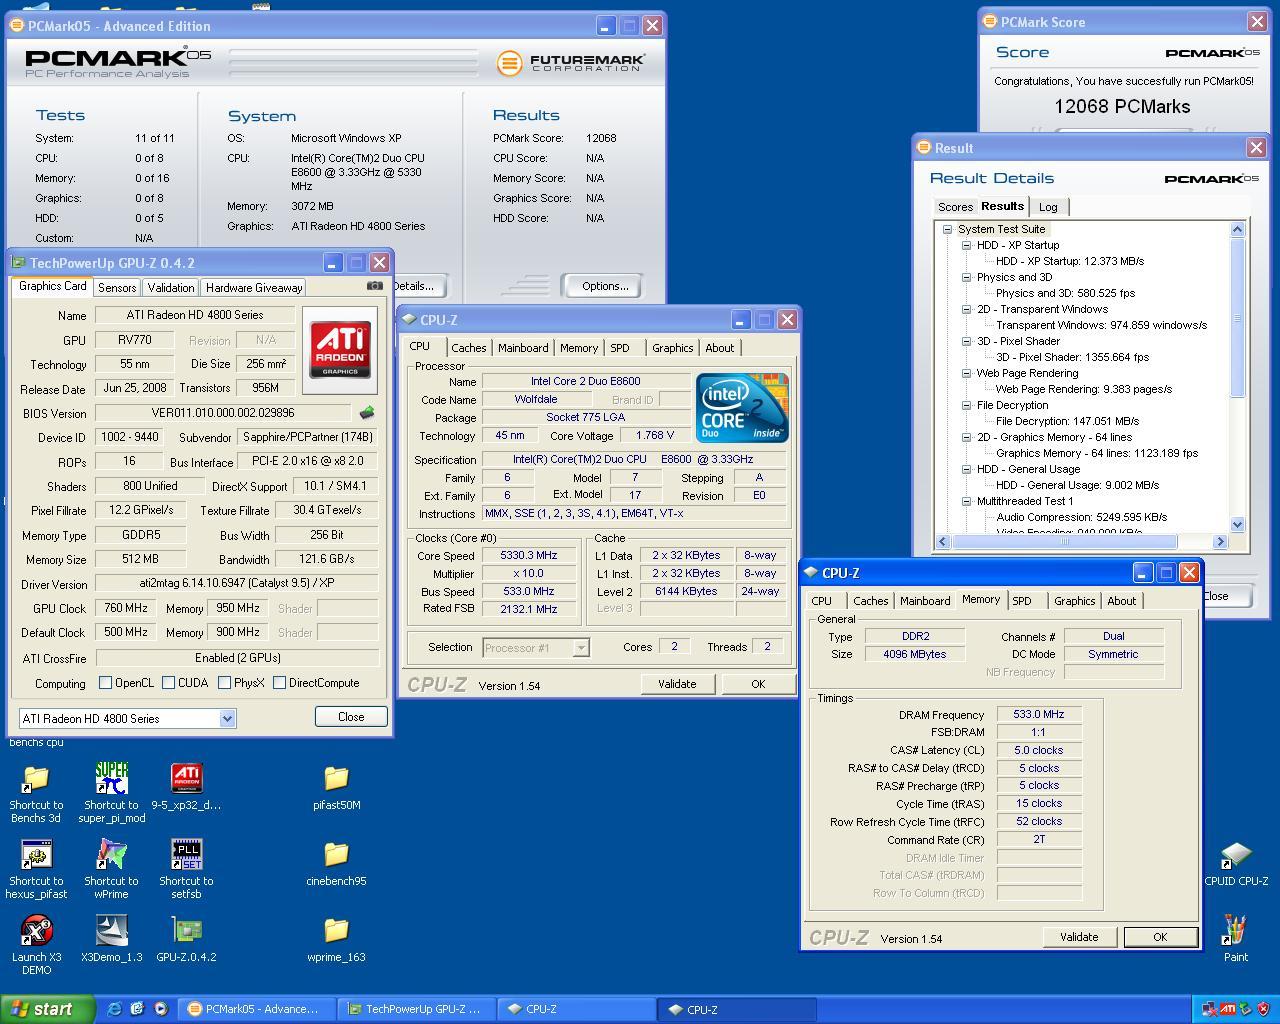Screen dimensions: 1280x1024
Task: Click the Options... button in PCMark05
Action: coord(605,286)
